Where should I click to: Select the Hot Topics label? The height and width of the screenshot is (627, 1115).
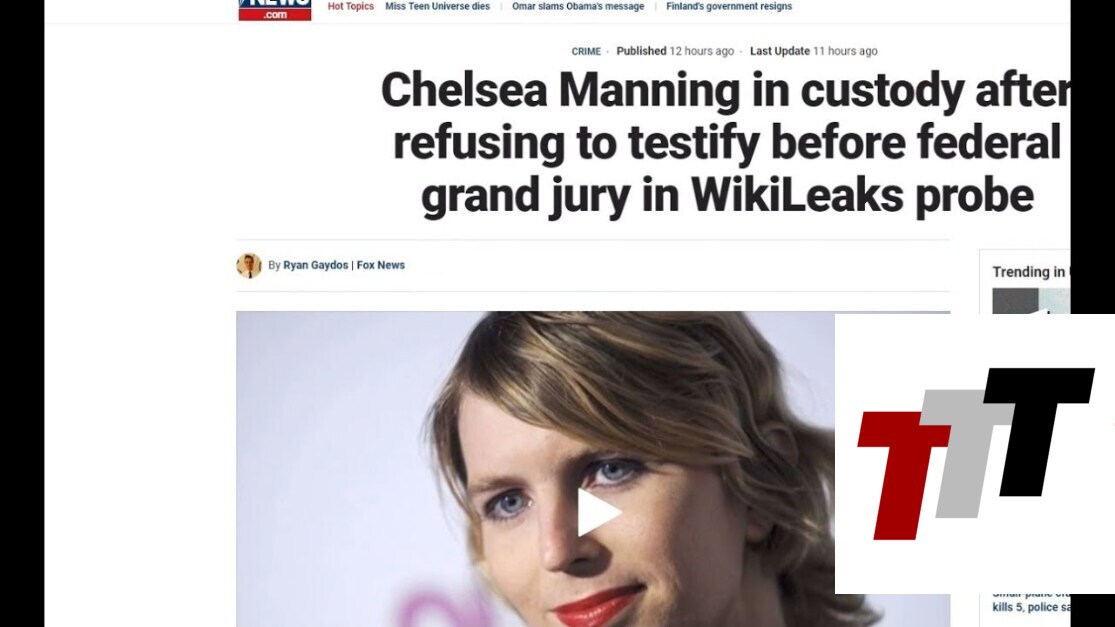pos(351,6)
